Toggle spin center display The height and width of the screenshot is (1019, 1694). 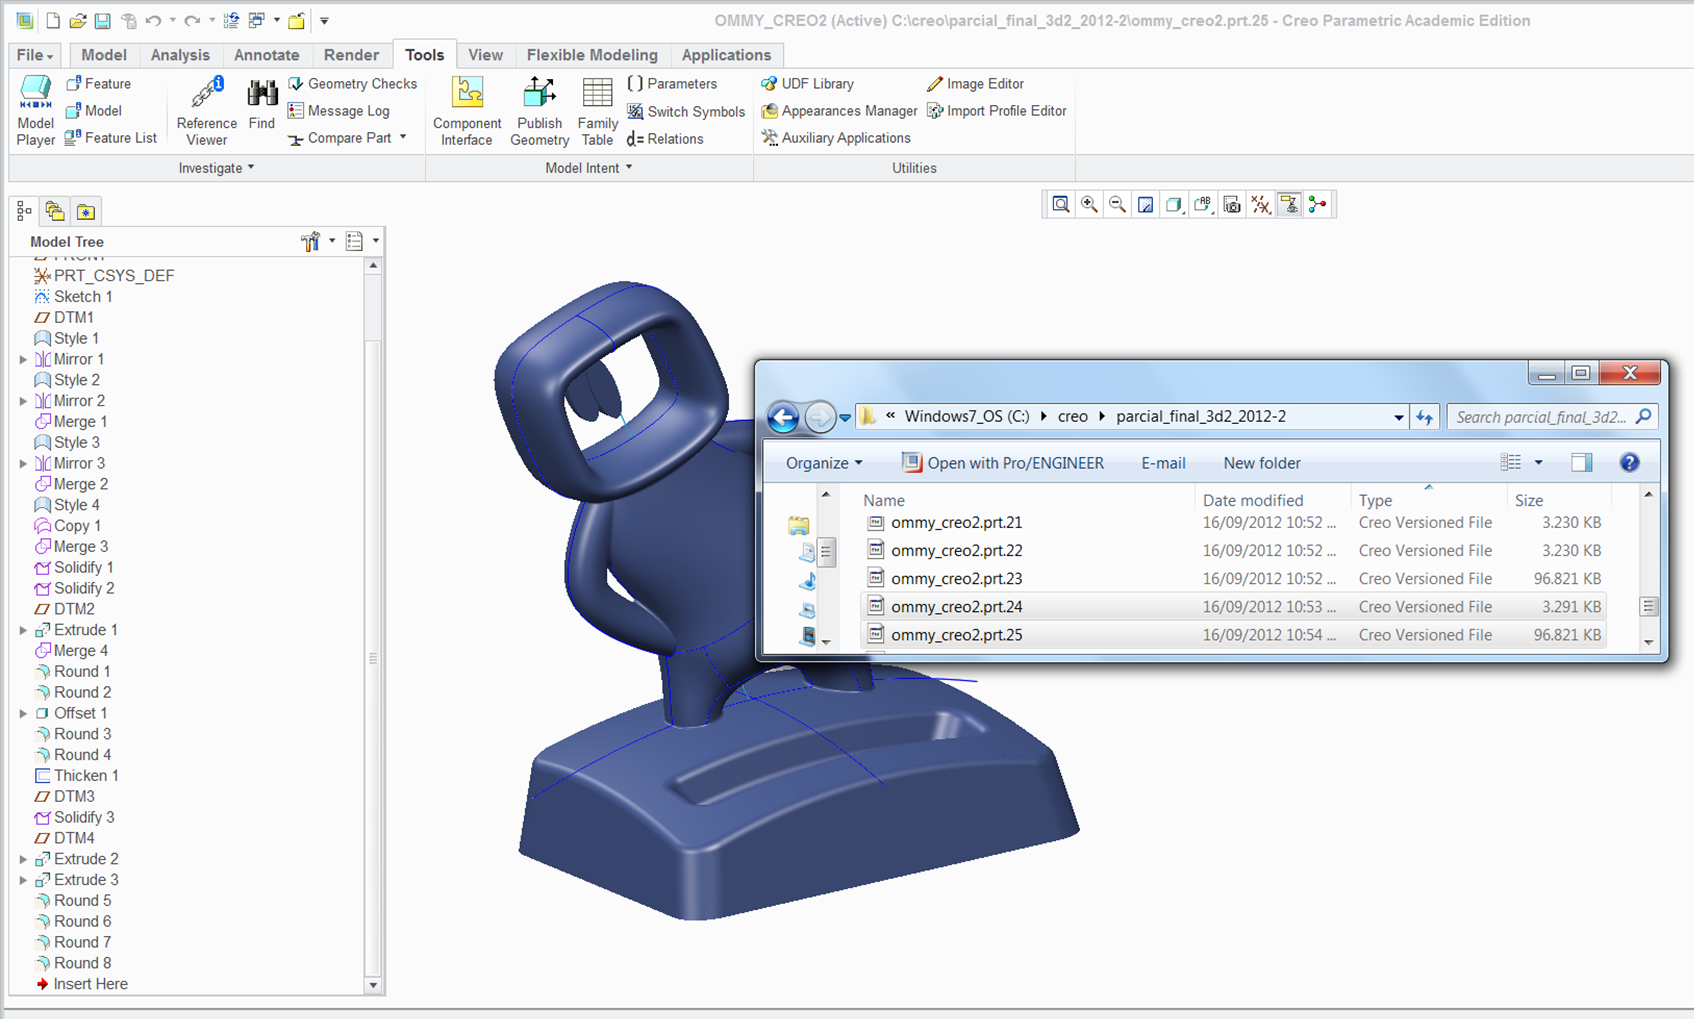coord(1318,205)
